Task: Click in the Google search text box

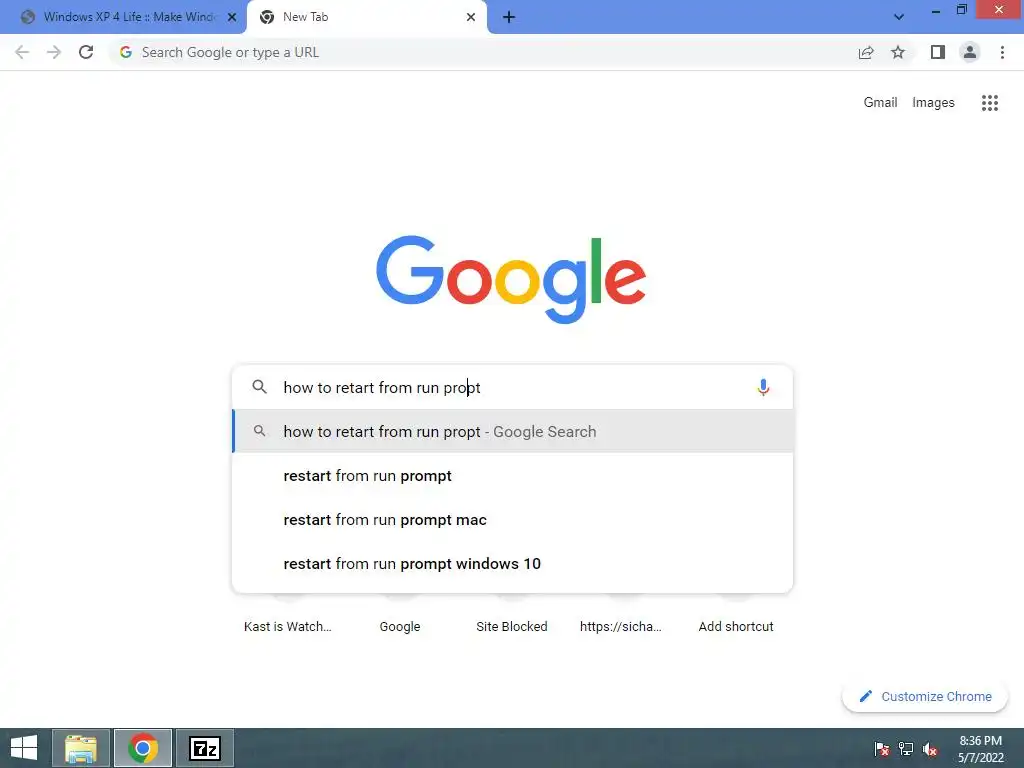Action: coord(513,387)
